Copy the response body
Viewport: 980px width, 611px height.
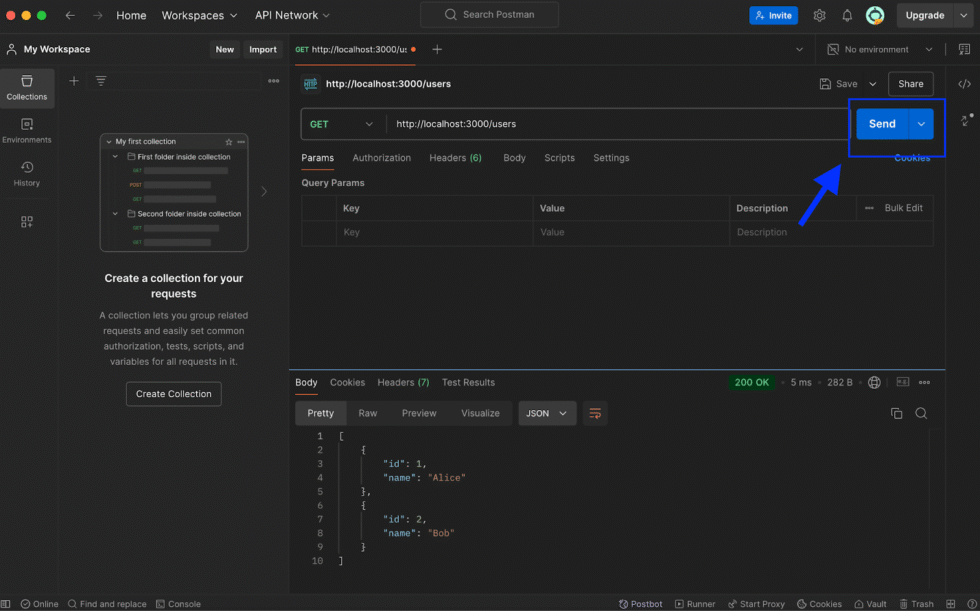pyautogui.click(x=896, y=414)
